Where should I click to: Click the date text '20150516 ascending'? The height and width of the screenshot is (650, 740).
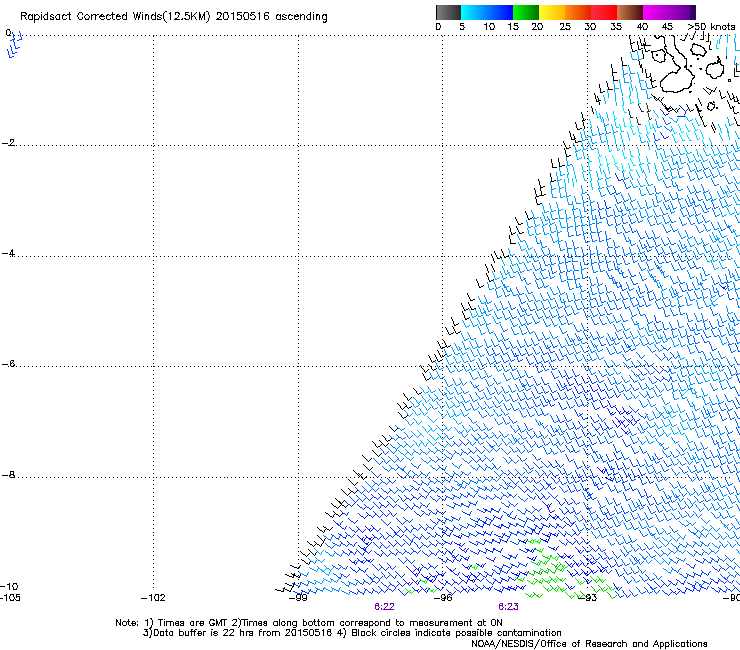coord(271,17)
